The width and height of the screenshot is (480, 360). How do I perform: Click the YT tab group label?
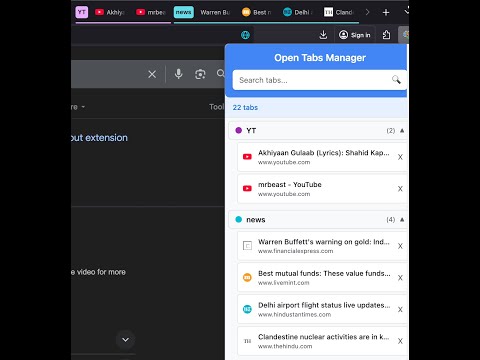tap(82, 12)
